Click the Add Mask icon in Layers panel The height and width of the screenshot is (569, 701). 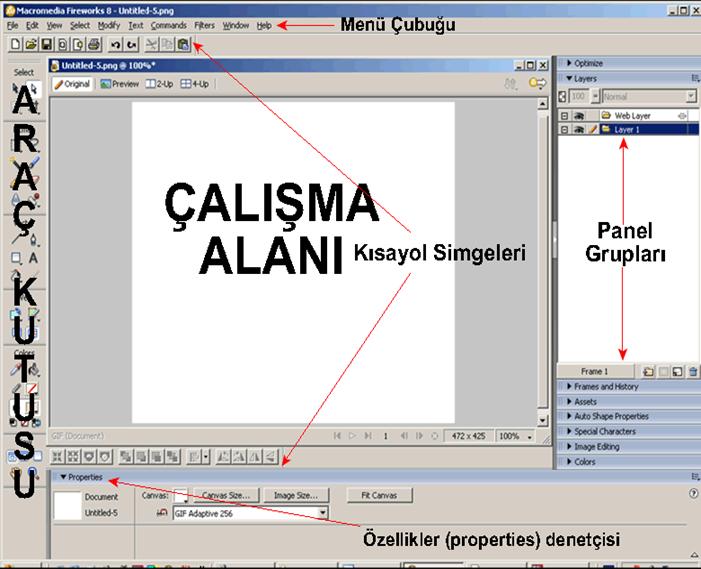coord(664,371)
